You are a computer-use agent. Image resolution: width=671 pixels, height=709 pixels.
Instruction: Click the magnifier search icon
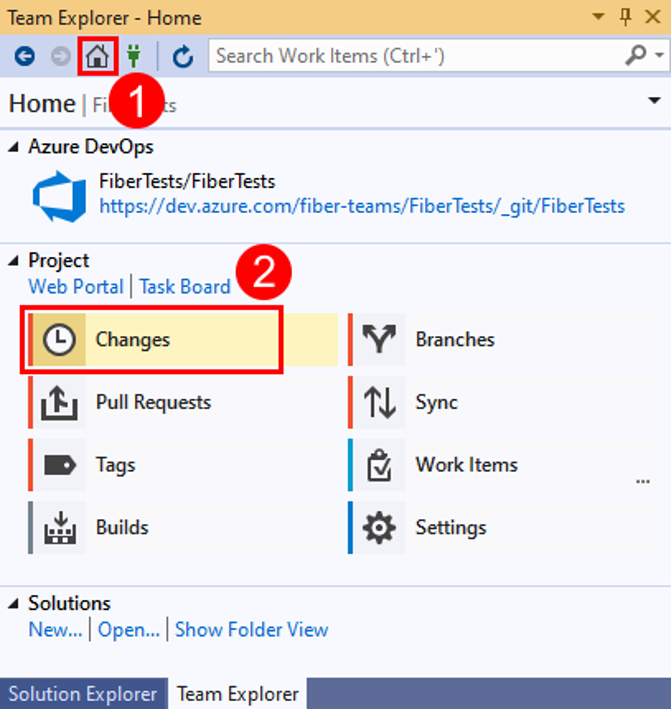click(x=635, y=56)
